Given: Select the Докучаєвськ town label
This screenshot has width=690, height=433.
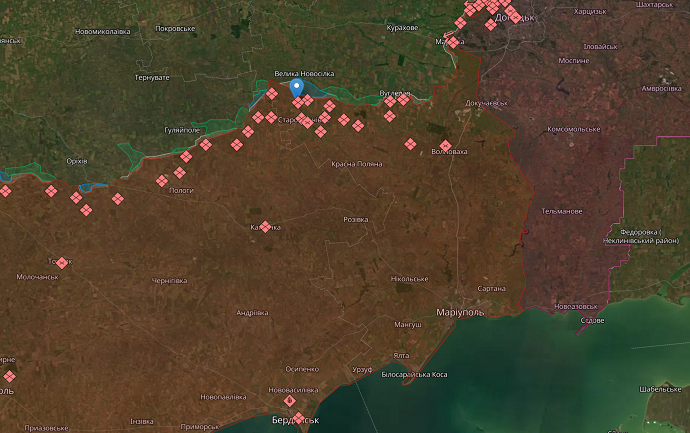Looking at the screenshot, I should (487, 103).
